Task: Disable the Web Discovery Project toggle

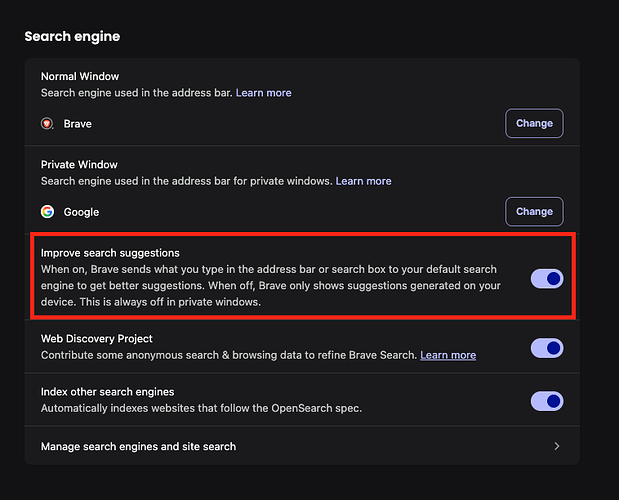Action: (546, 348)
